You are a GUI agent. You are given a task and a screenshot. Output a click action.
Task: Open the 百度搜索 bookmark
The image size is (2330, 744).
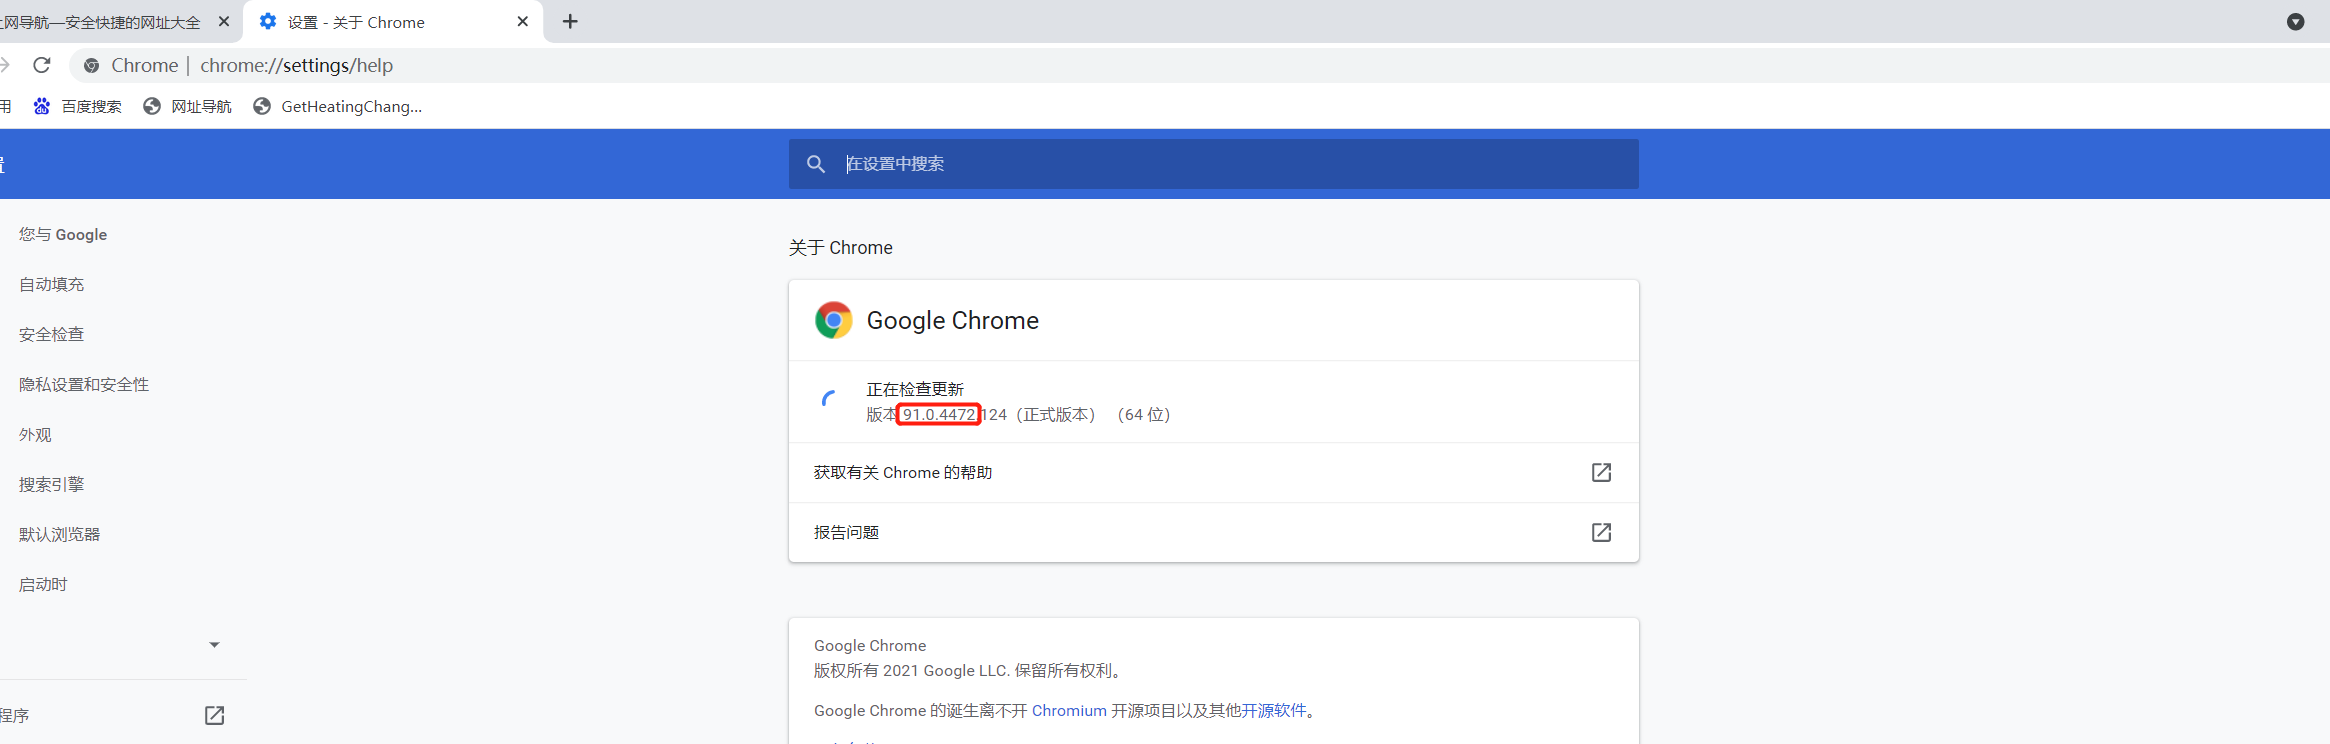[78, 106]
